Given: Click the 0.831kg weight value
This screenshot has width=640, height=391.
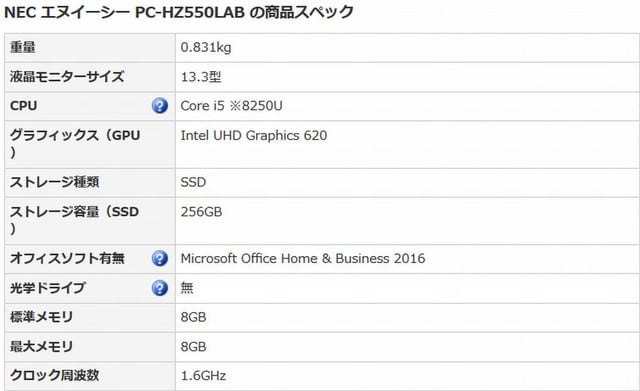Looking at the screenshot, I should tap(206, 47).
